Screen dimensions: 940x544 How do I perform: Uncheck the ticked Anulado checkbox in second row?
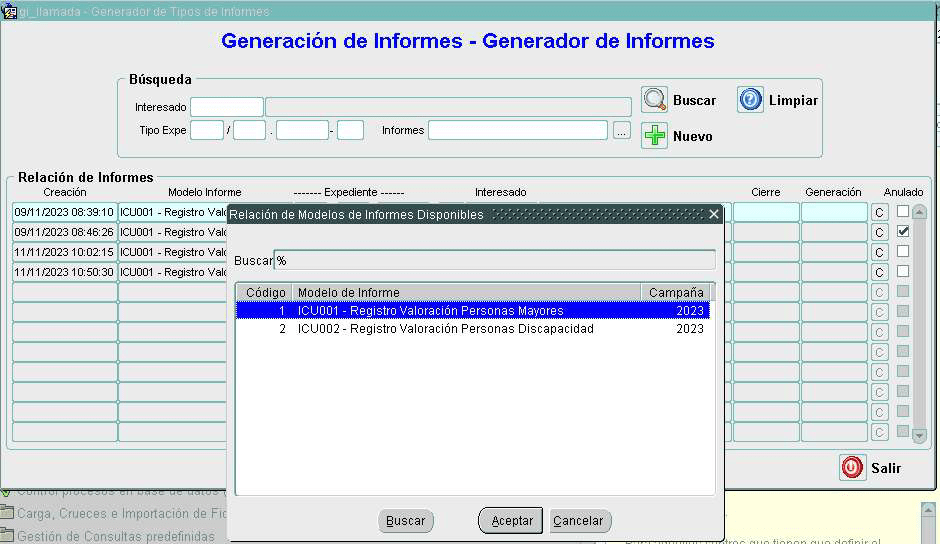click(903, 231)
